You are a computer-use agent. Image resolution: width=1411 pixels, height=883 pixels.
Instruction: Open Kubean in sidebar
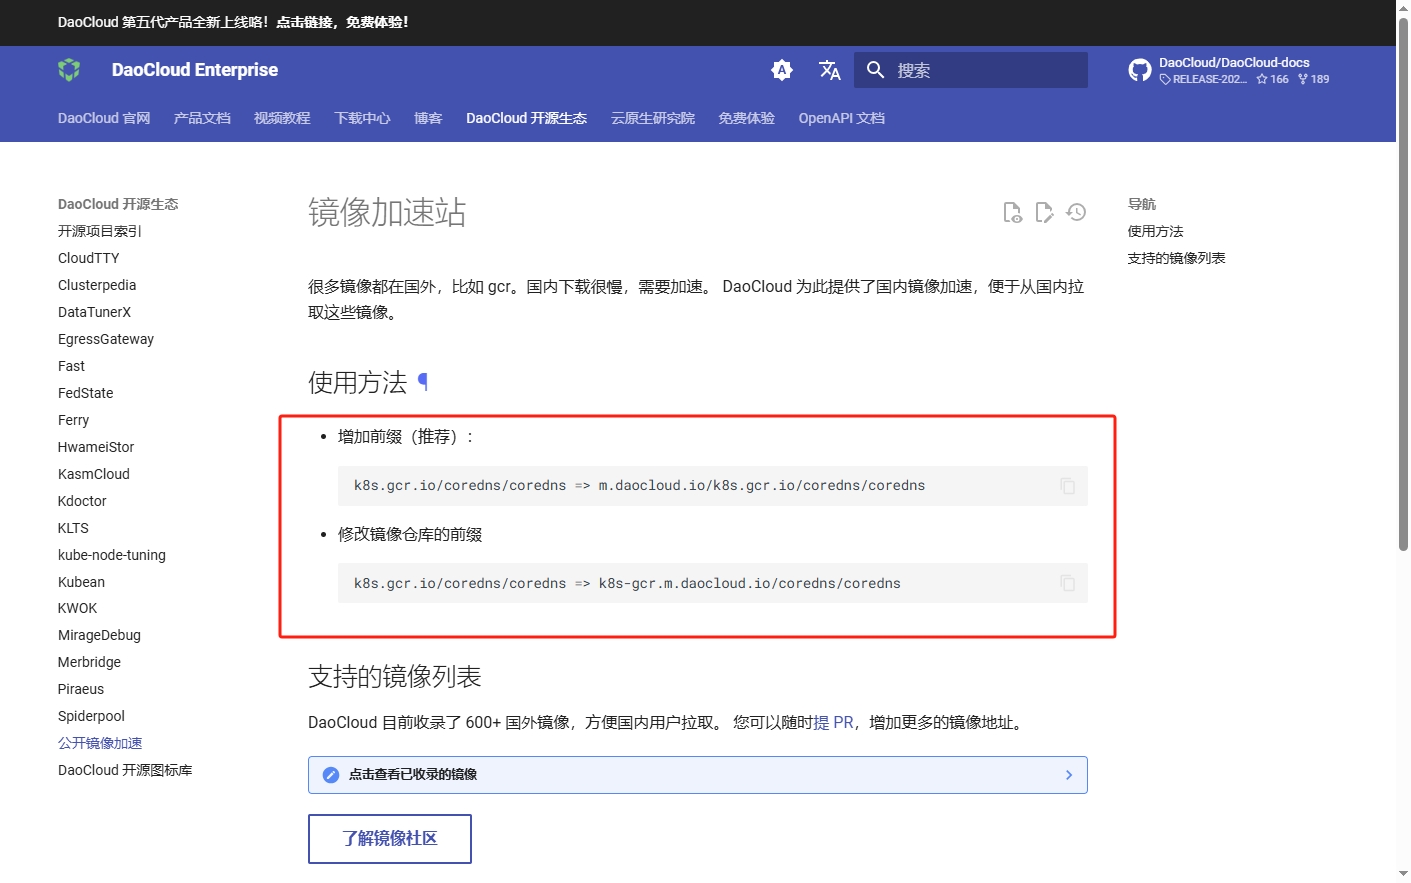tap(81, 582)
